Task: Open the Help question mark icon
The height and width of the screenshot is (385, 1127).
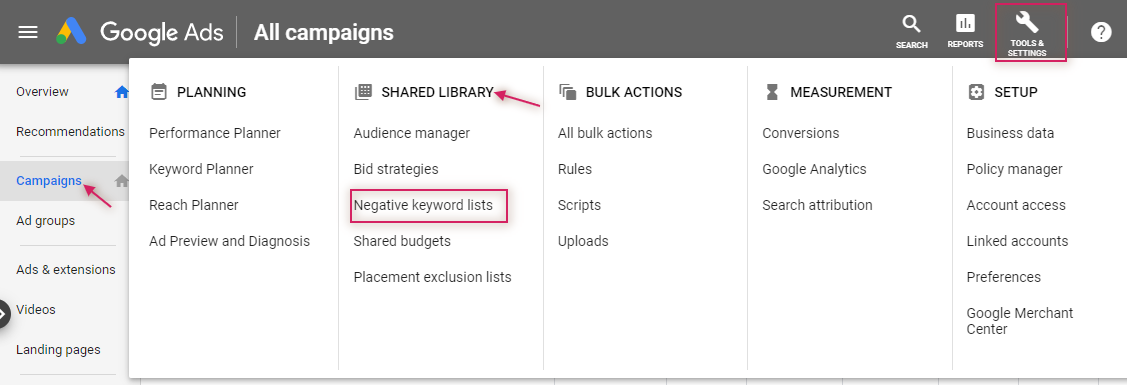Action: (x=1100, y=32)
